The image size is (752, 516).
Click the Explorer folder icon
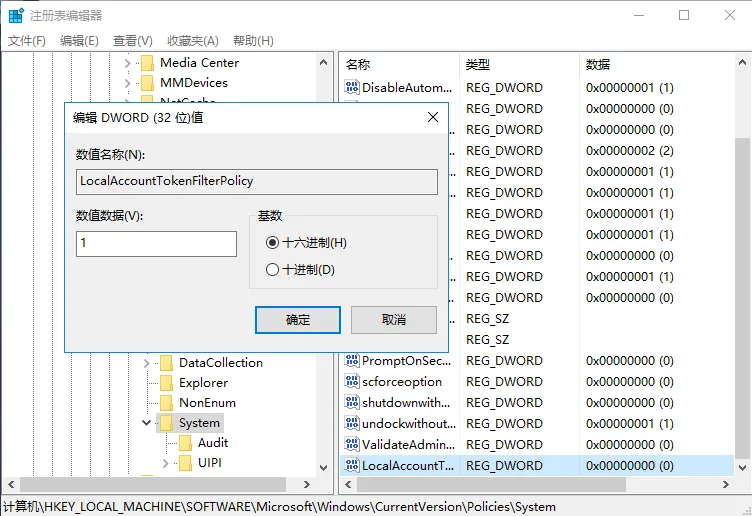(x=166, y=383)
